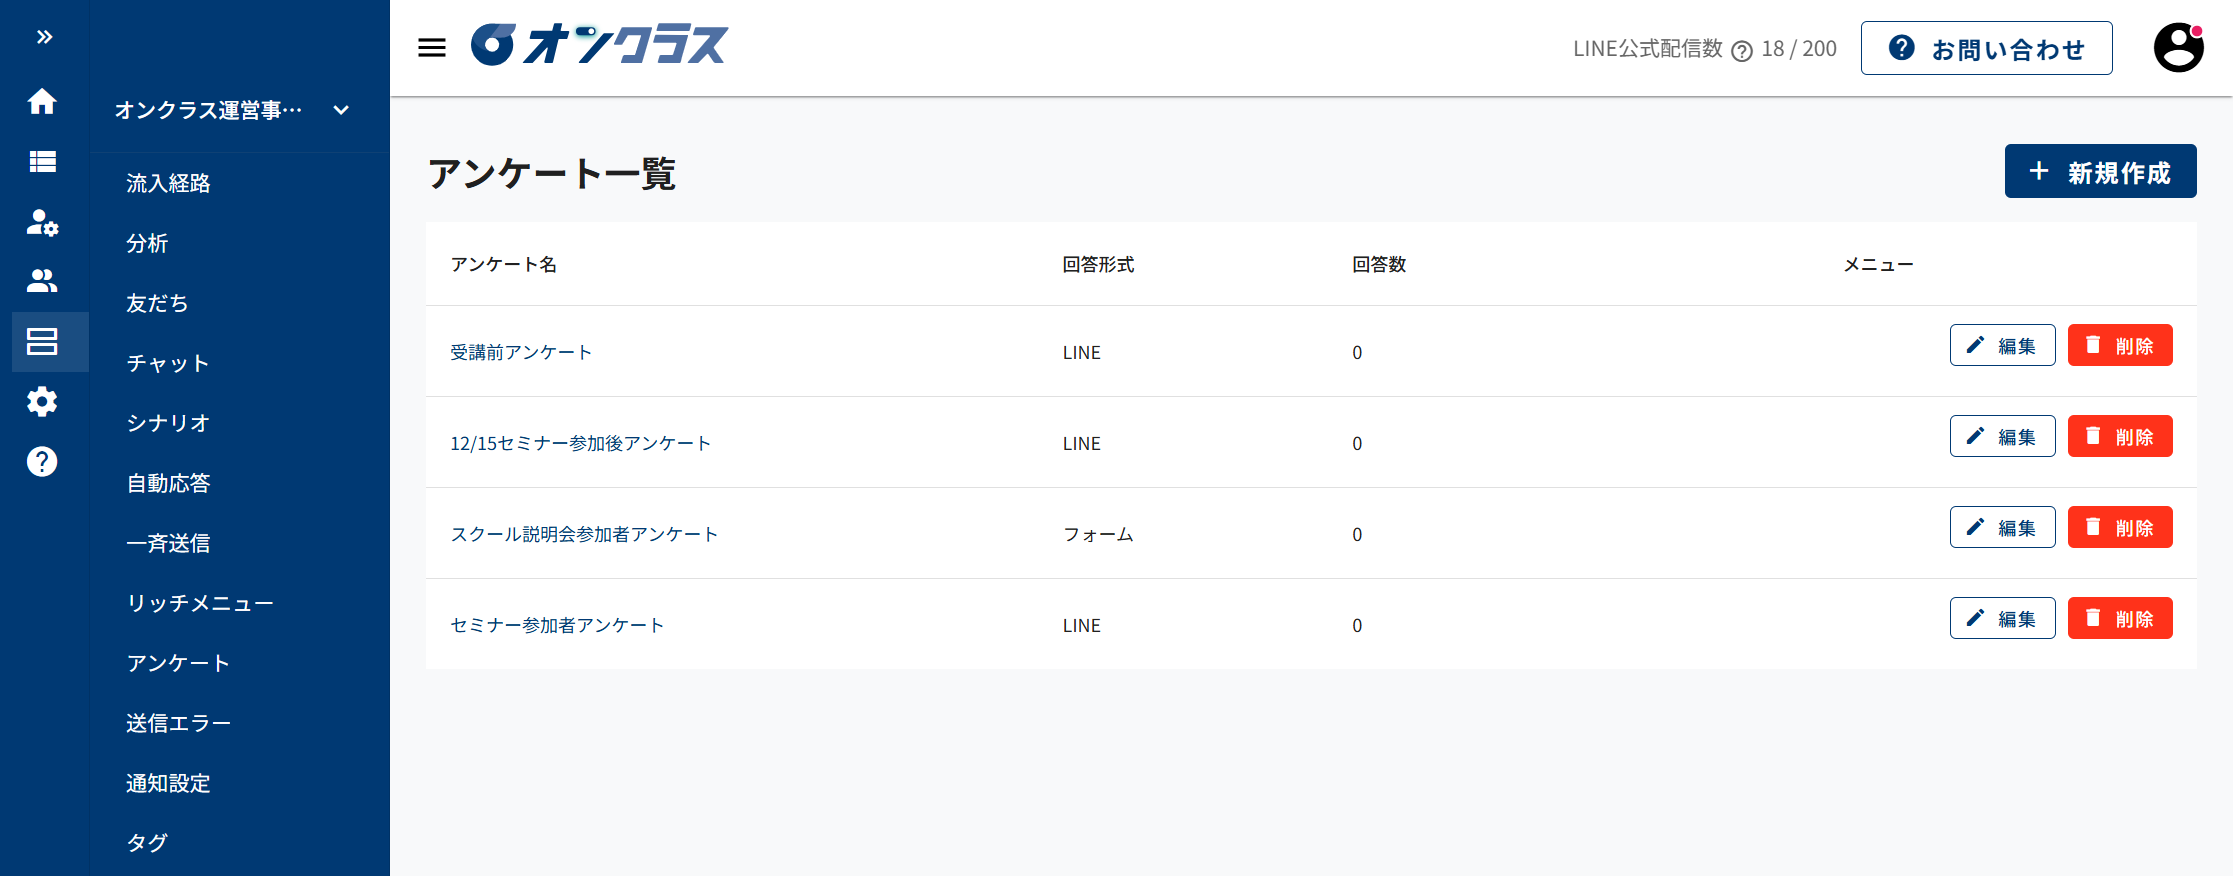Click the hamburger menu icon beside logo
Screen dimensions: 2233x876
click(x=432, y=48)
